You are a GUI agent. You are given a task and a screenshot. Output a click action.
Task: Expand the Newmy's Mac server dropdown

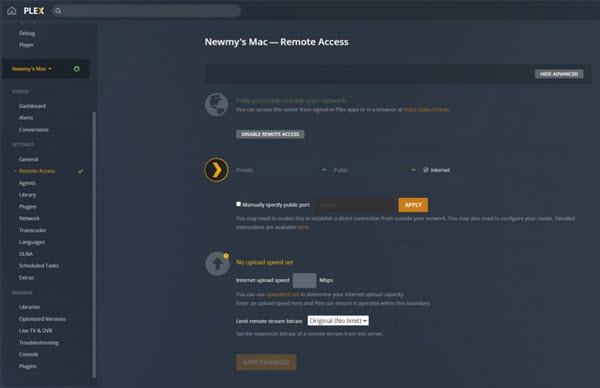pyautogui.click(x=31, y=69)
